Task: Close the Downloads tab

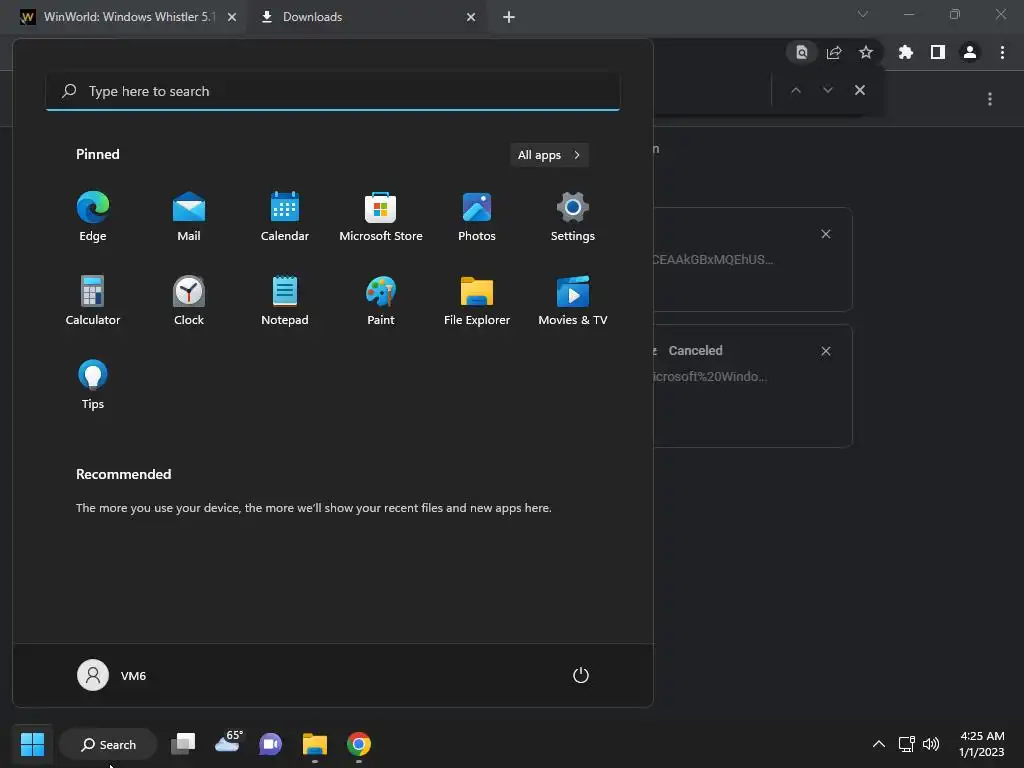Action: click(471, 17)
